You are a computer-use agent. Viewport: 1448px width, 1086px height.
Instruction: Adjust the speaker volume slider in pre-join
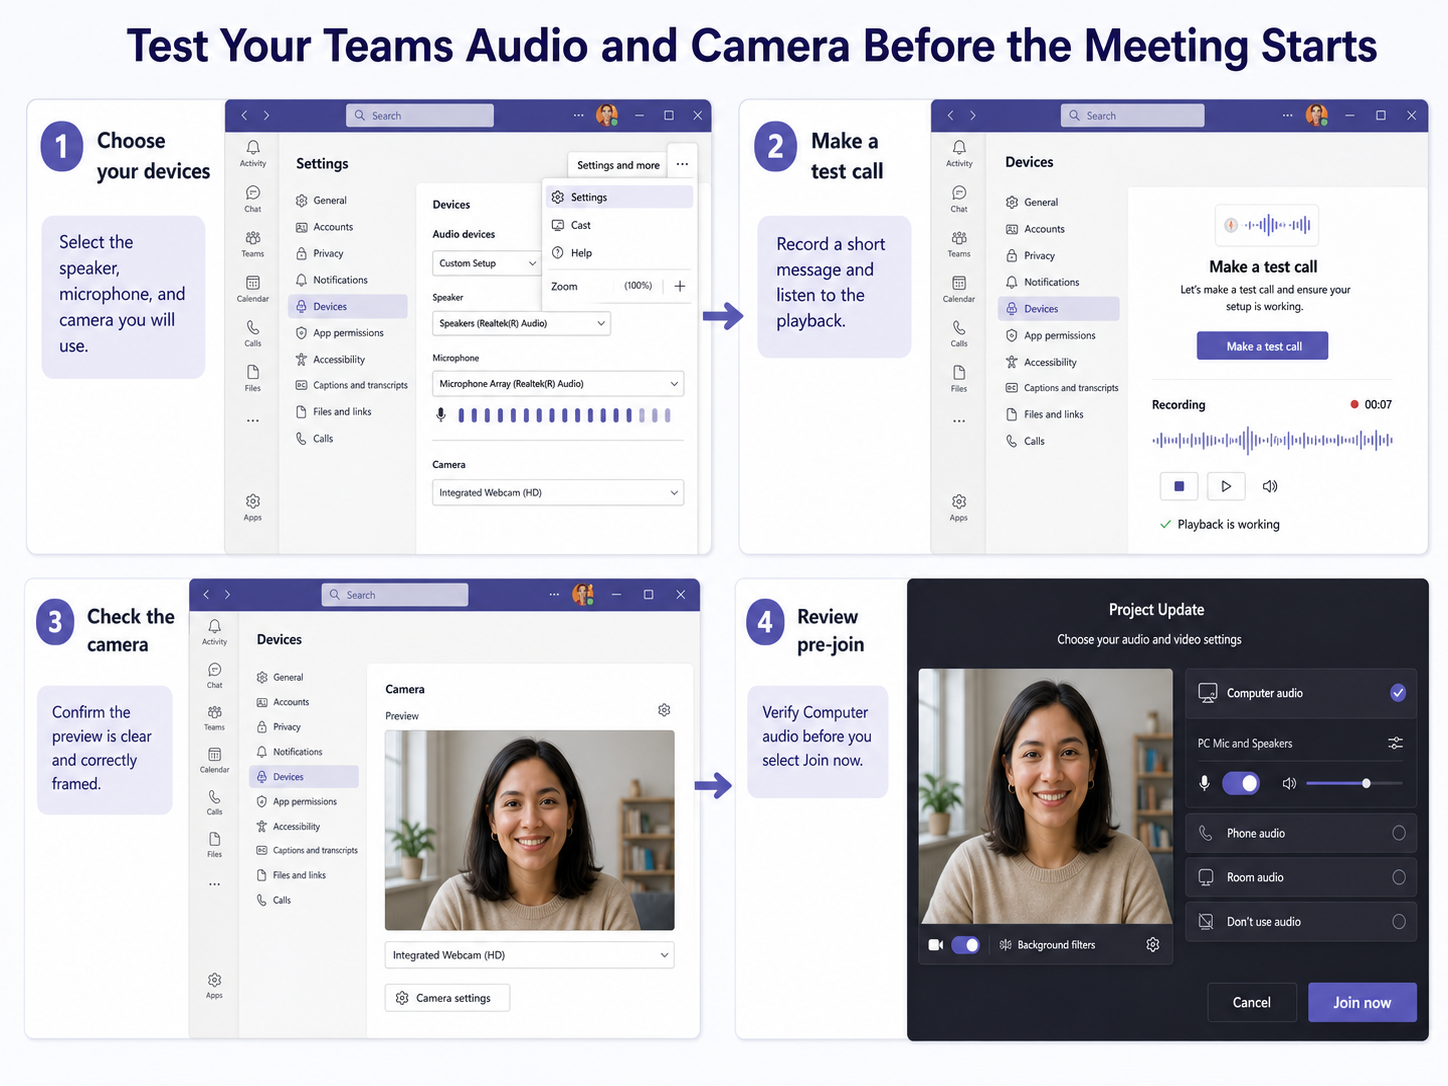click(x=1354, y=783)
